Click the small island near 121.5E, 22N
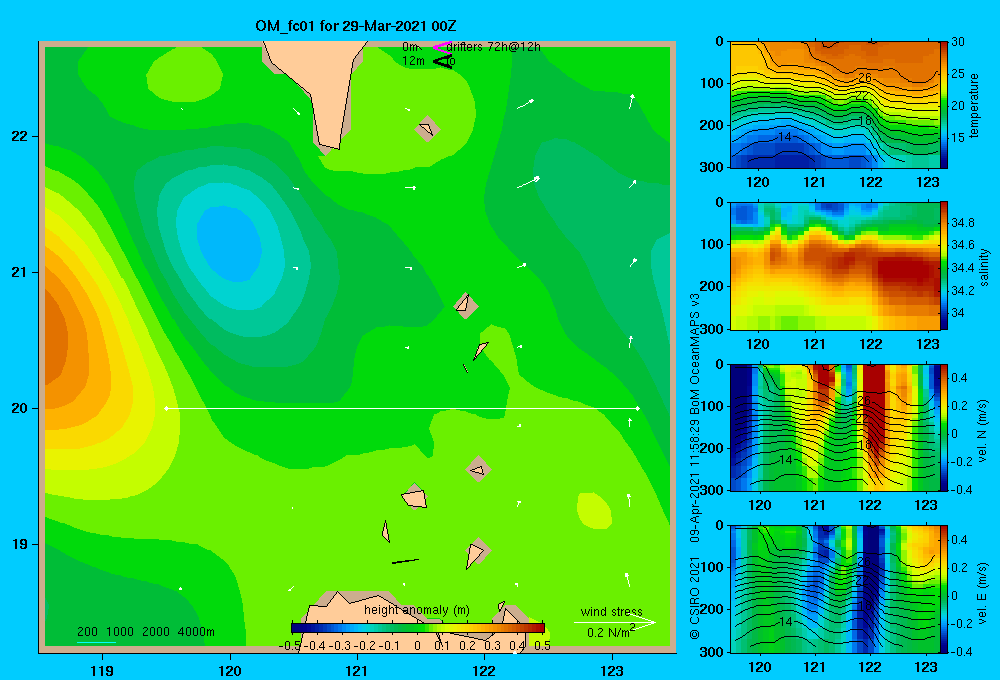 point(427,129)
